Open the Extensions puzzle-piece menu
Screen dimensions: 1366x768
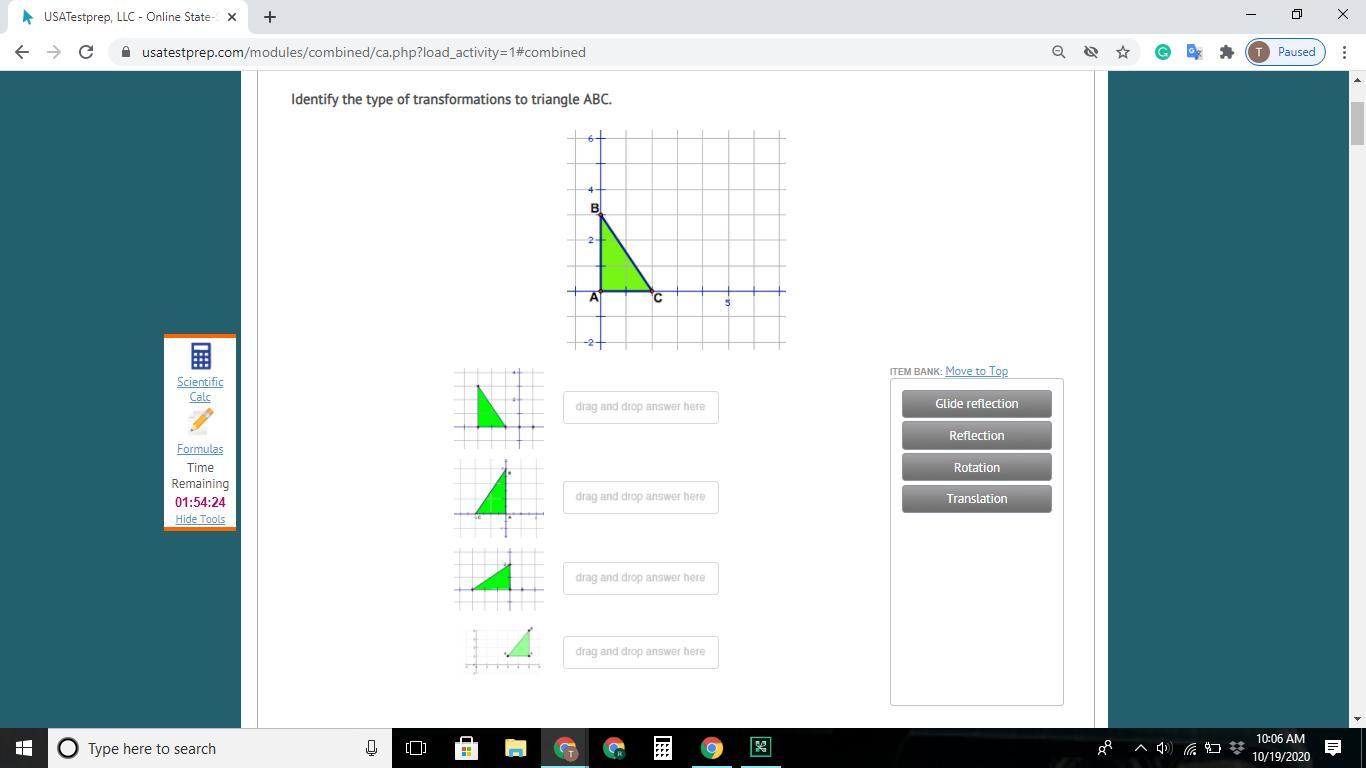(x=1226, y=52)
